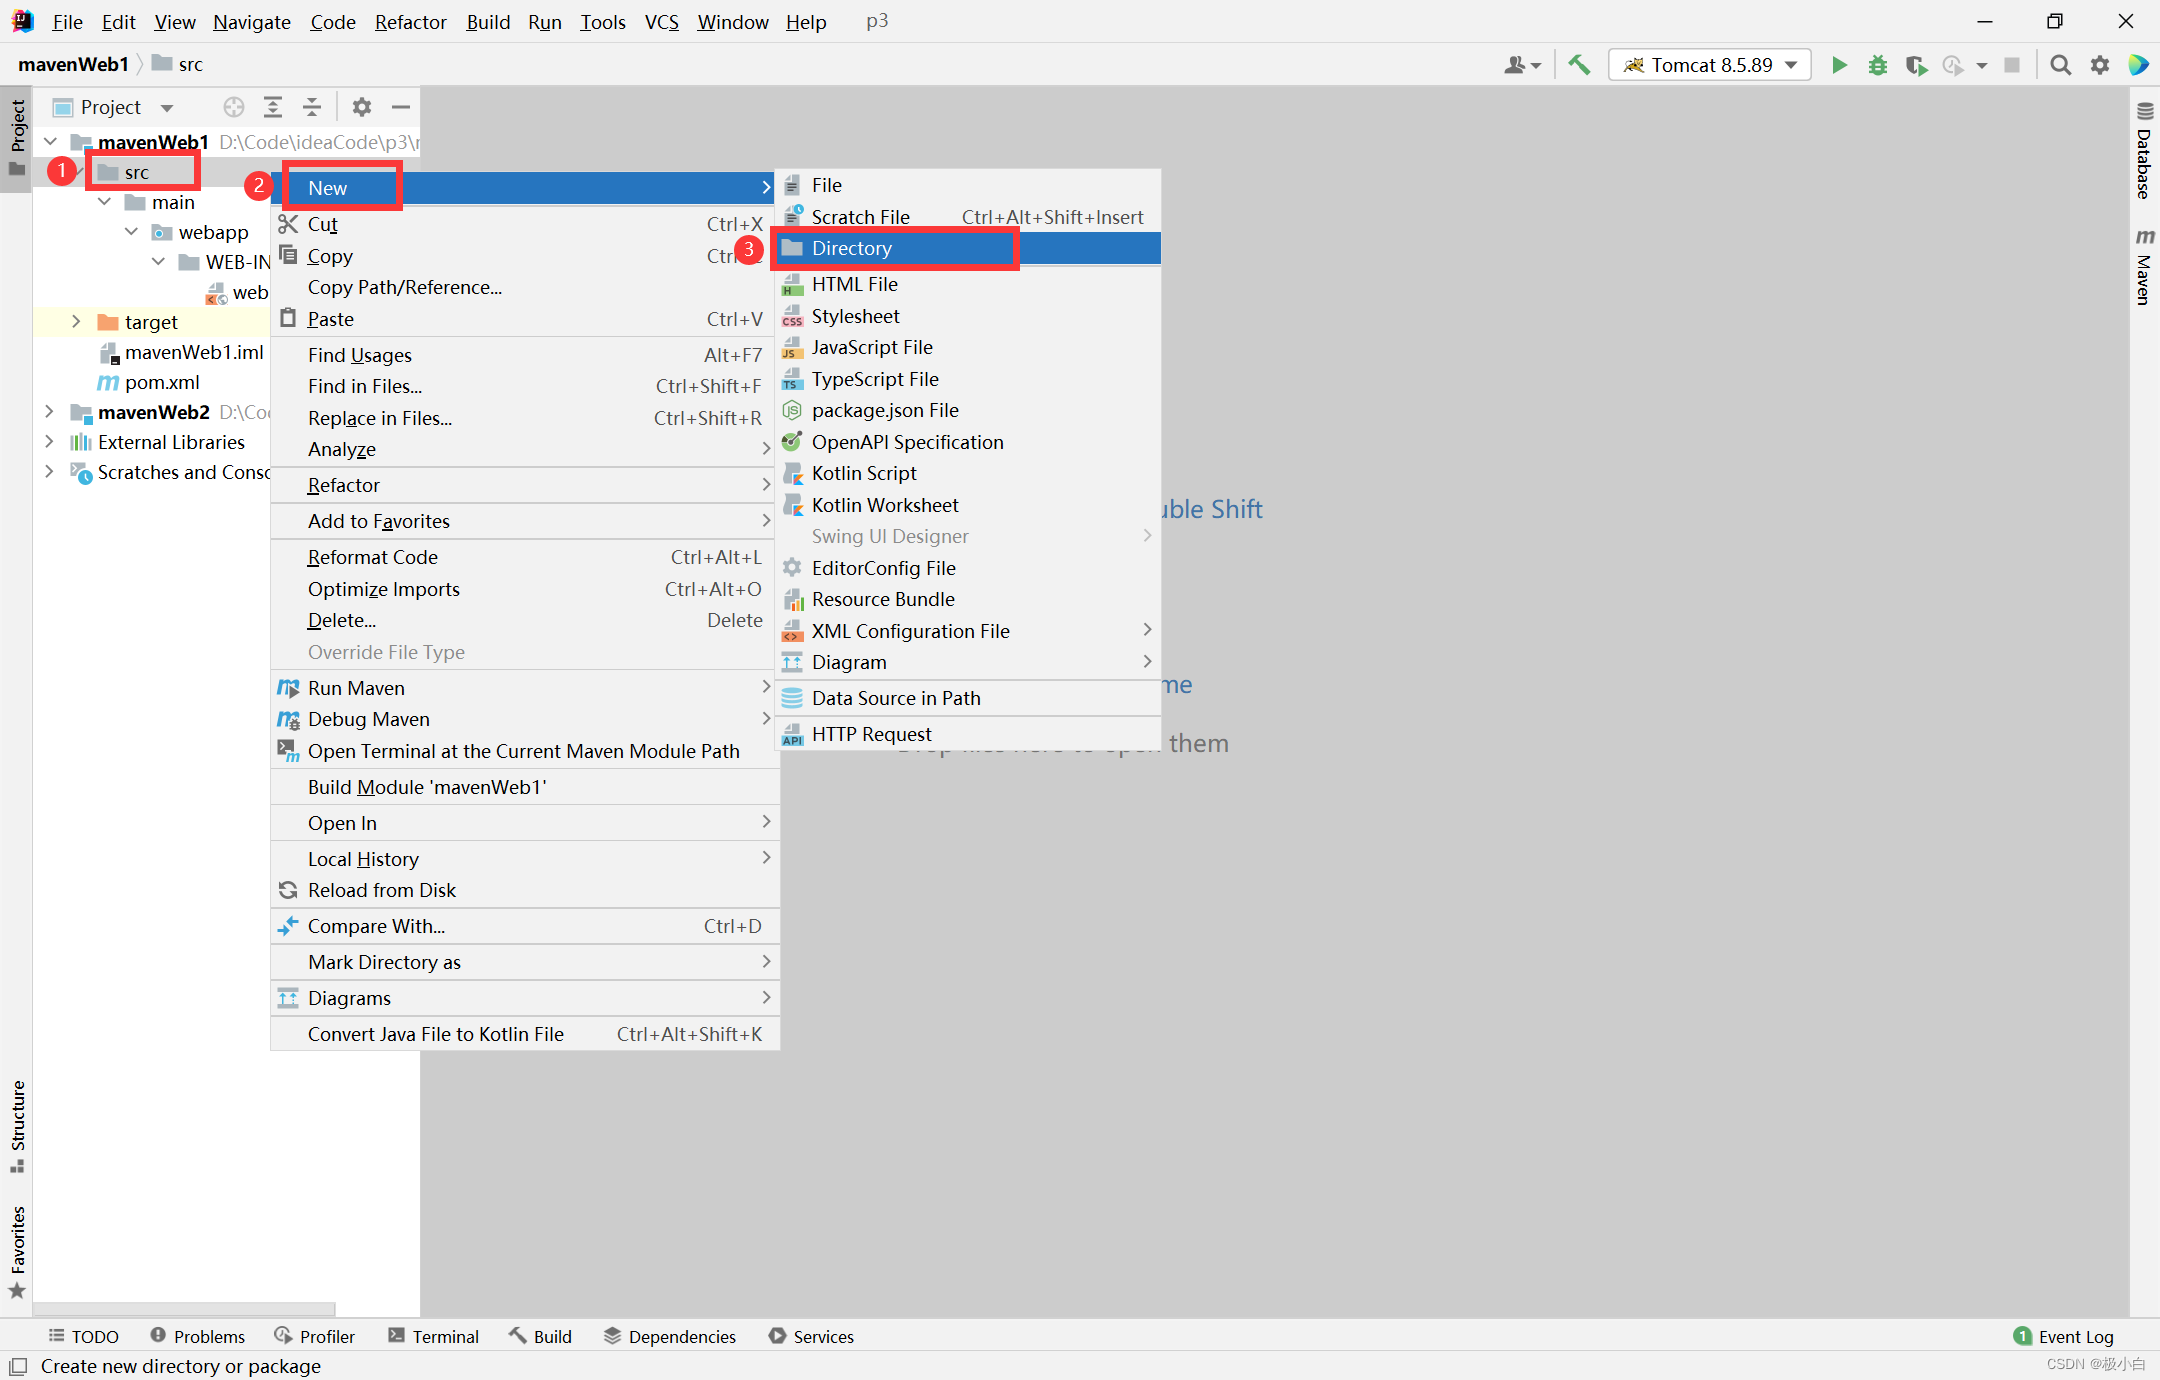Click src breadcrumb in navigation bar
The image size is (2160, 1380).
178,64
